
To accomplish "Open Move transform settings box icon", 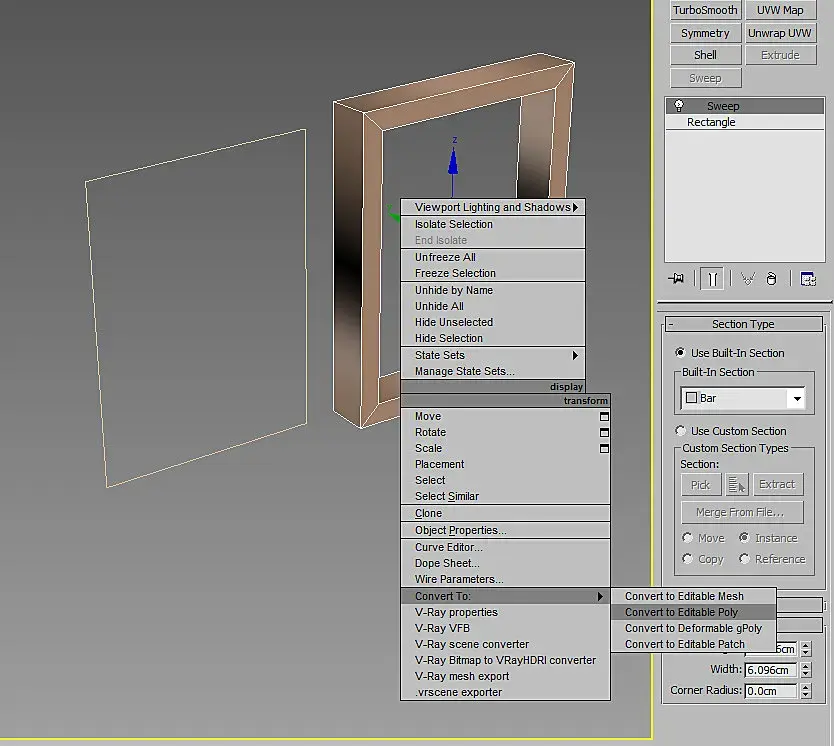I will [604, 416].
